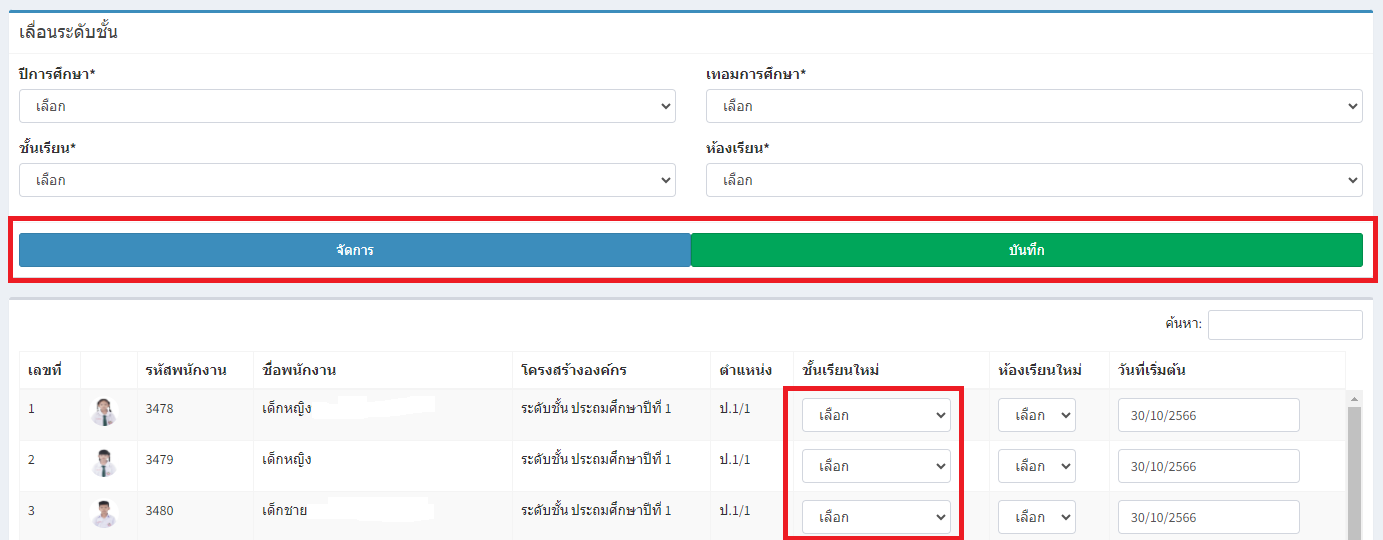Sort by เลขที่ column header
Screen dimensions: 1383x540
[50, 370]
